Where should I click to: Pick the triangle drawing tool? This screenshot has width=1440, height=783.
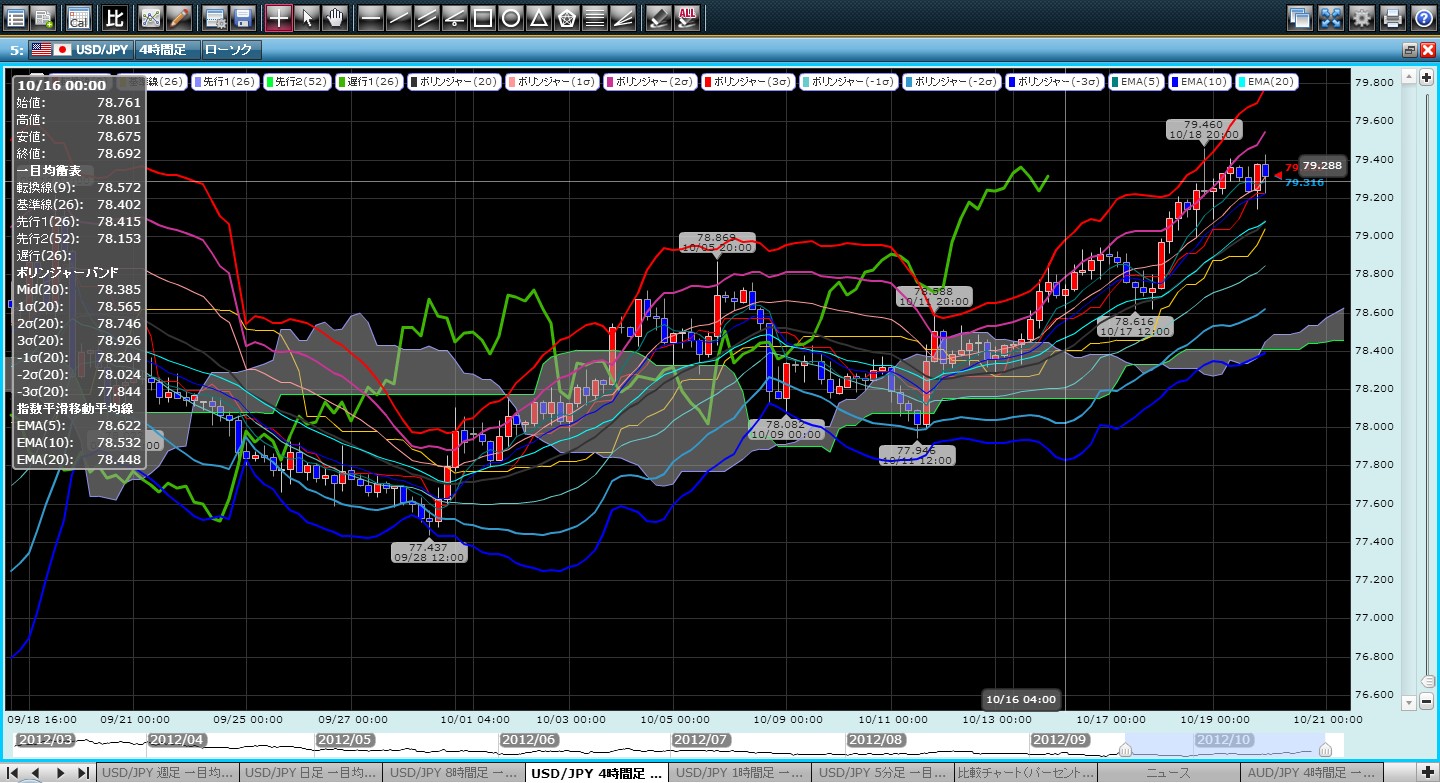[x=538, y=17]
